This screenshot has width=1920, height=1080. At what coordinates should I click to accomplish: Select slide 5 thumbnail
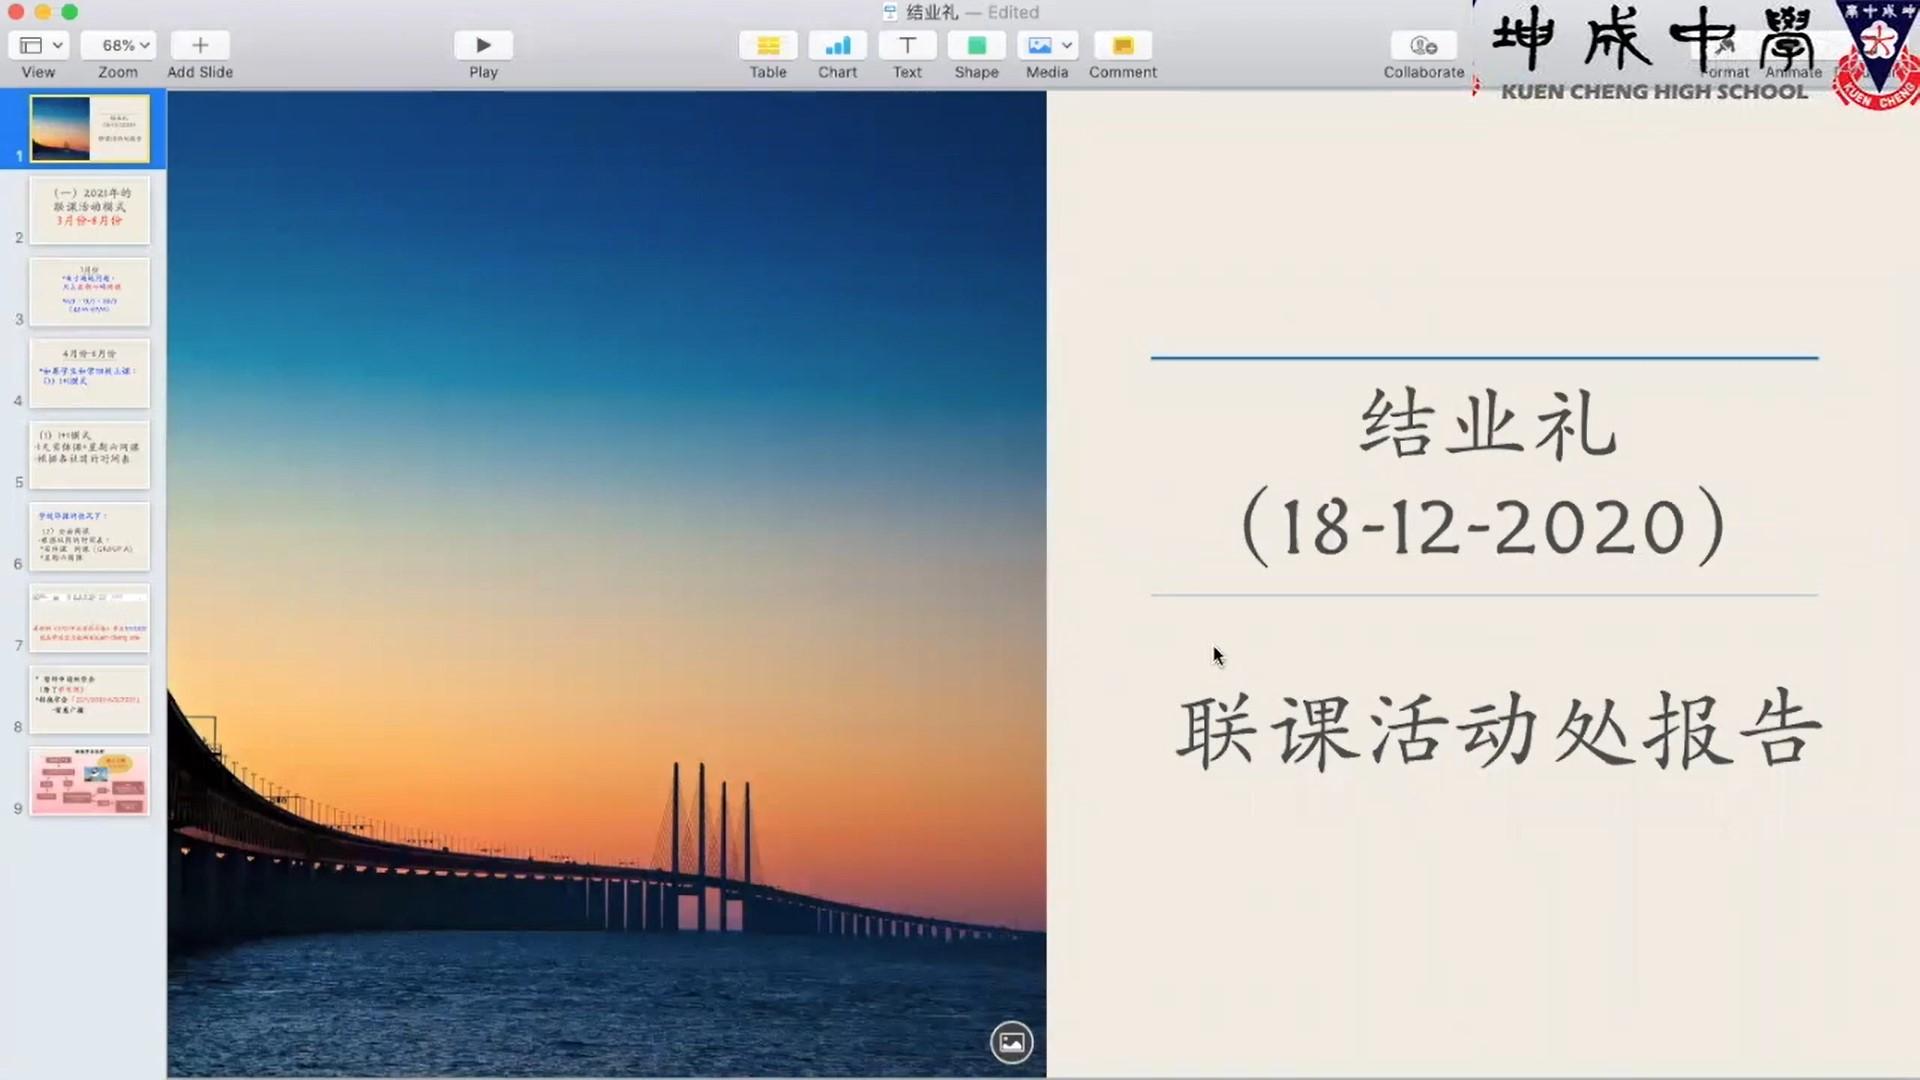pyautogui.click(x=90, y=455)
